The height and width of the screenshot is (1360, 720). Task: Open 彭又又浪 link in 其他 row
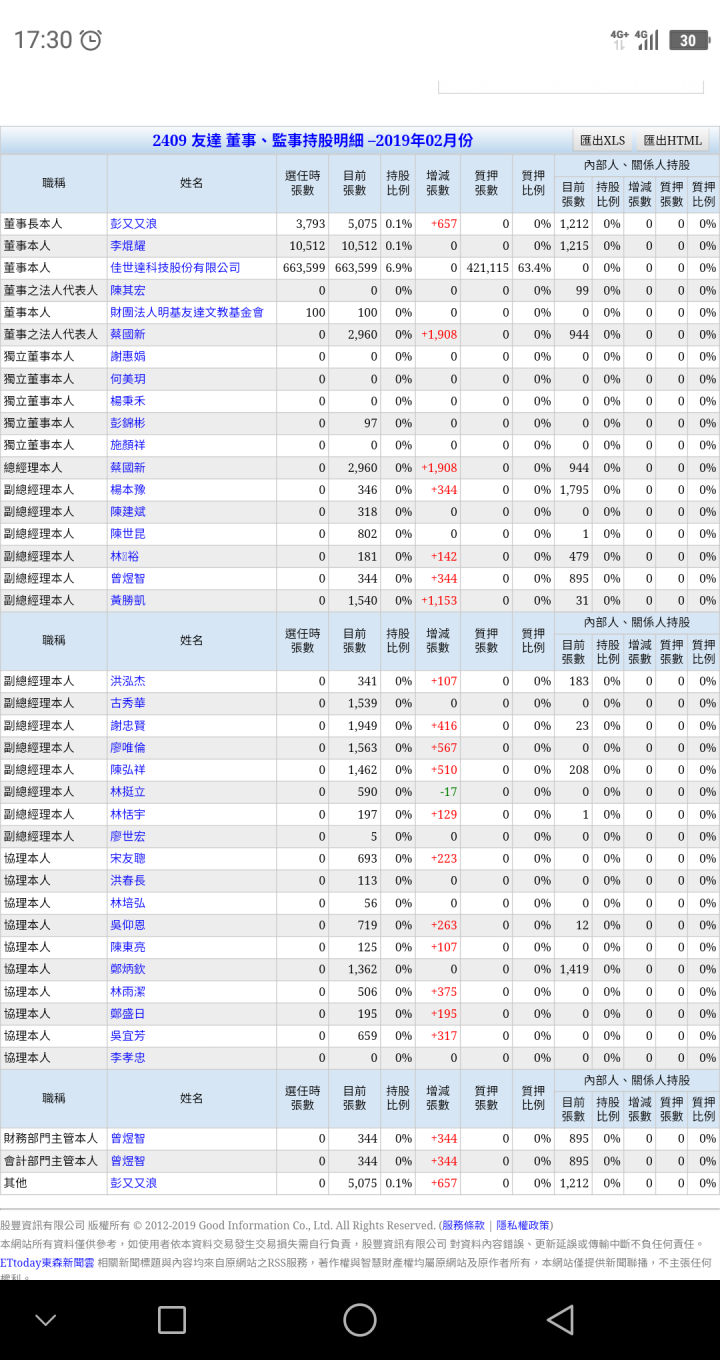133,1183
